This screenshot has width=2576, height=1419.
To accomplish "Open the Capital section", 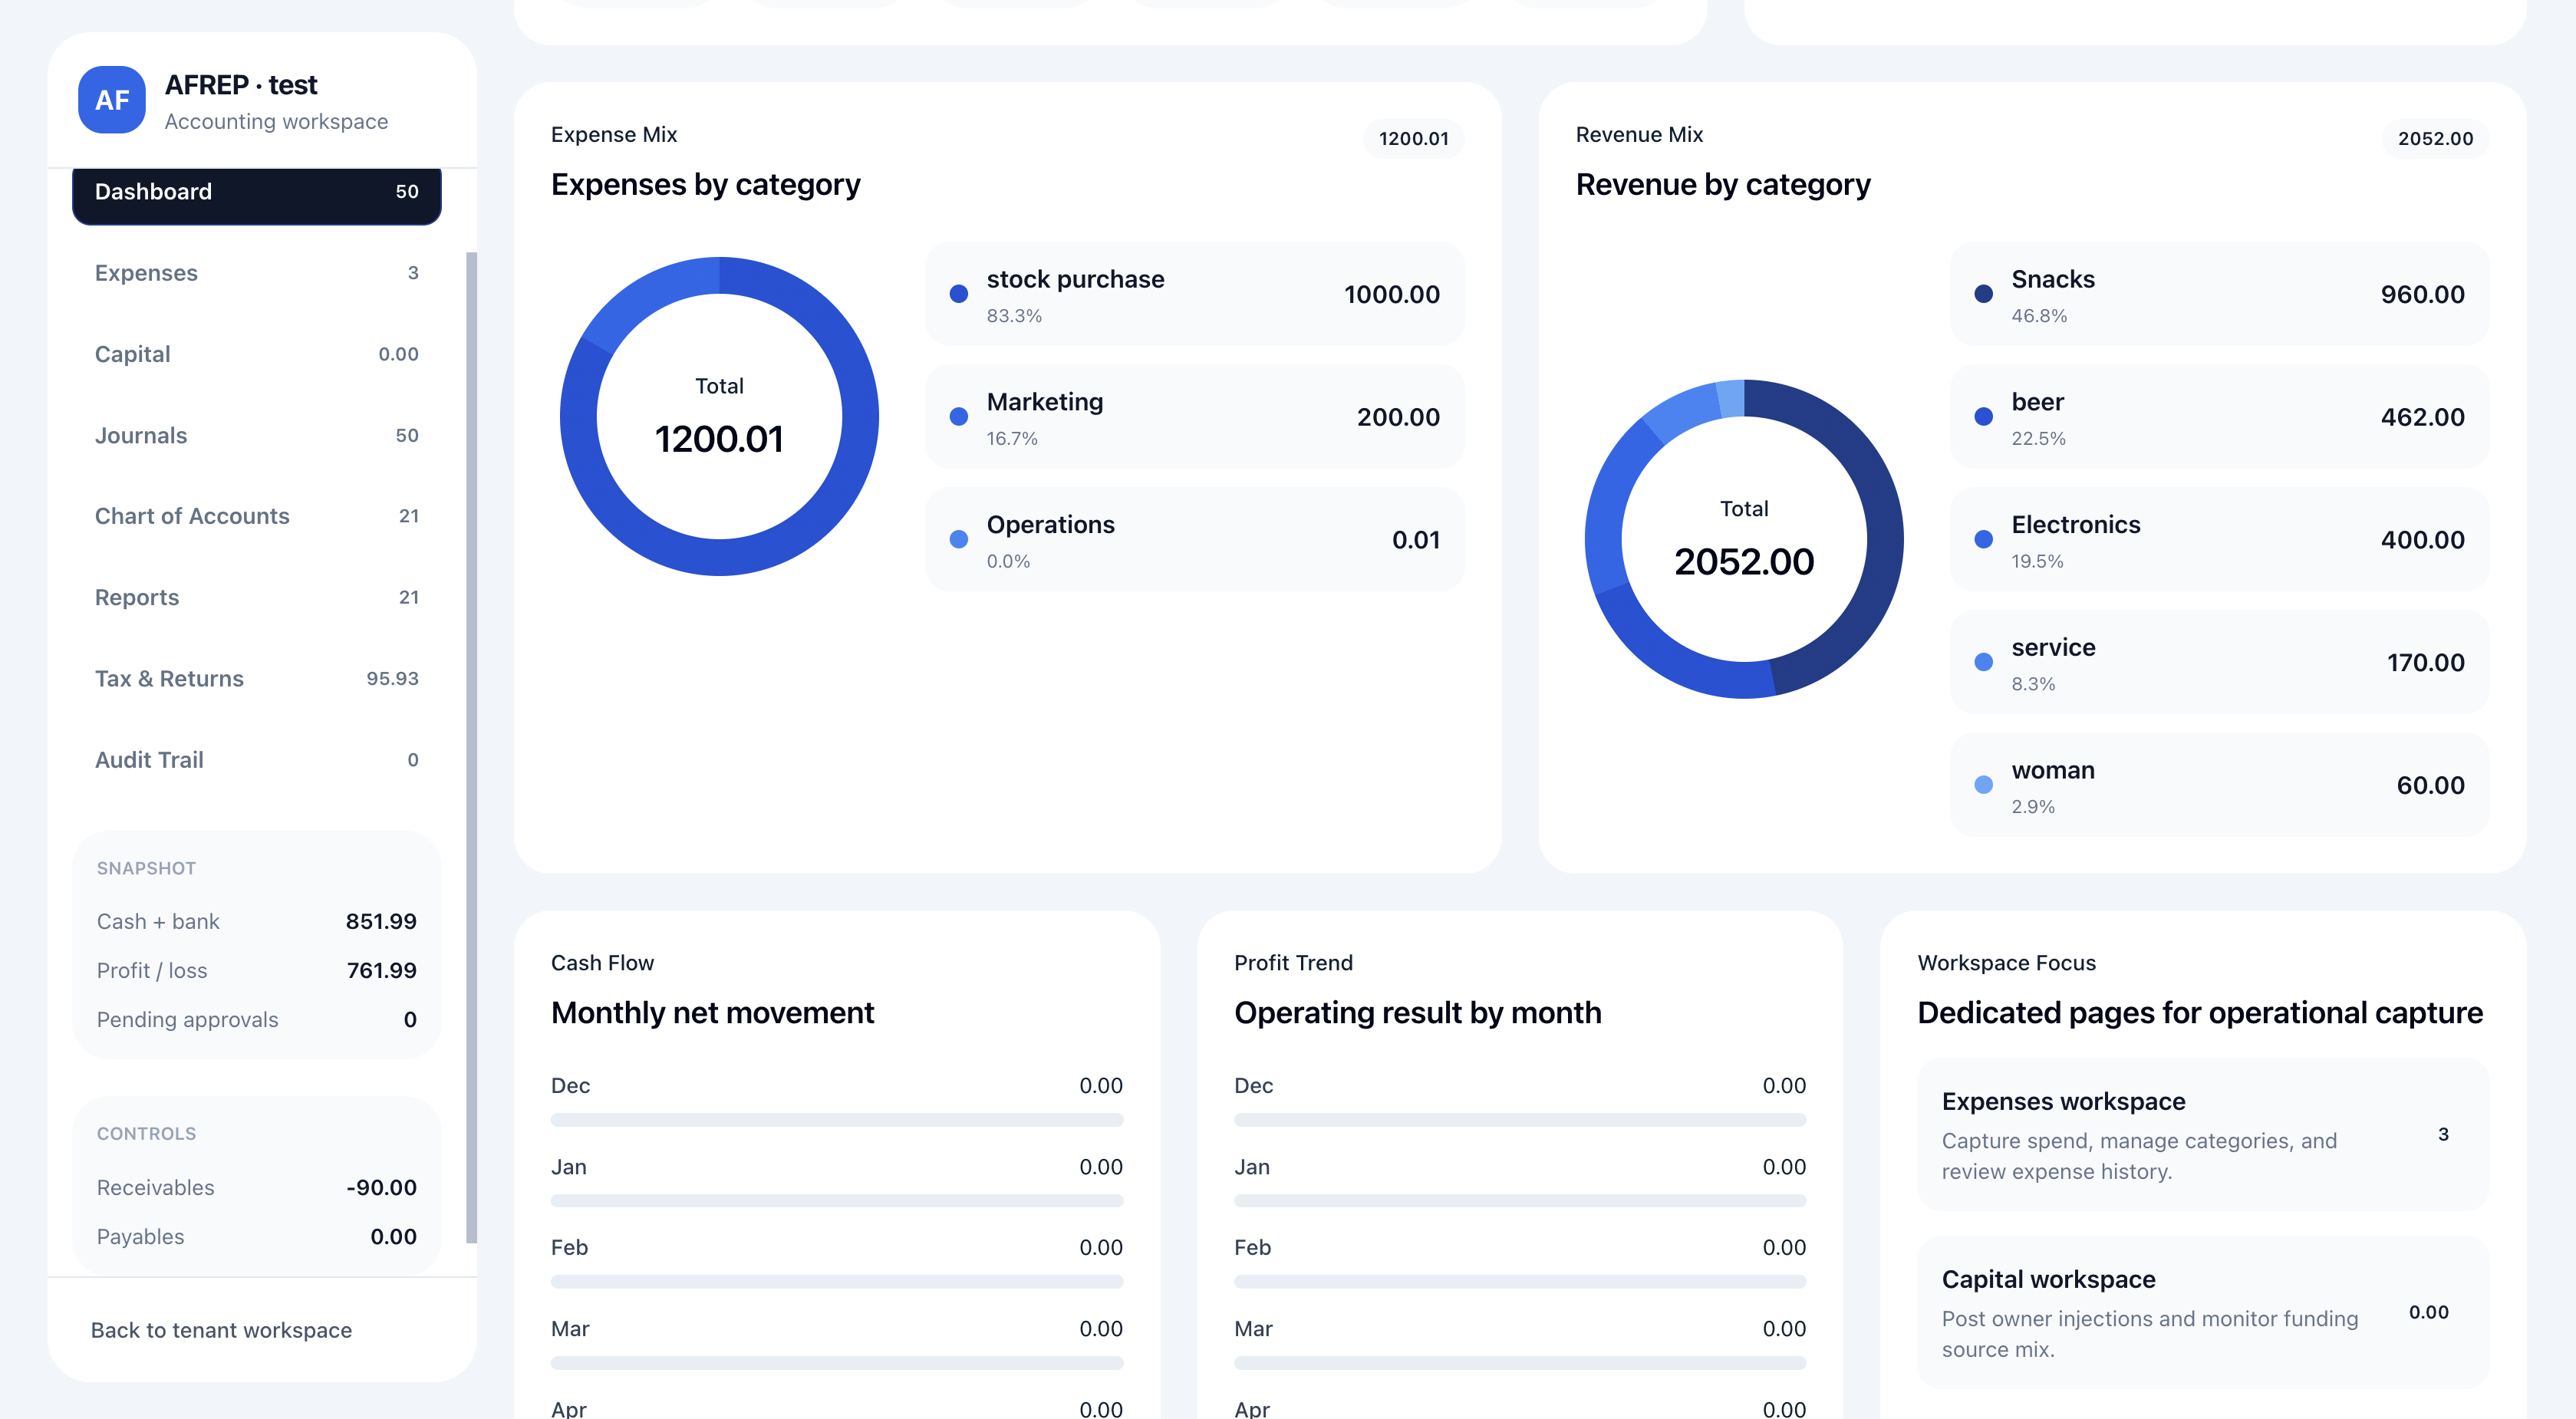I will 257,354.
